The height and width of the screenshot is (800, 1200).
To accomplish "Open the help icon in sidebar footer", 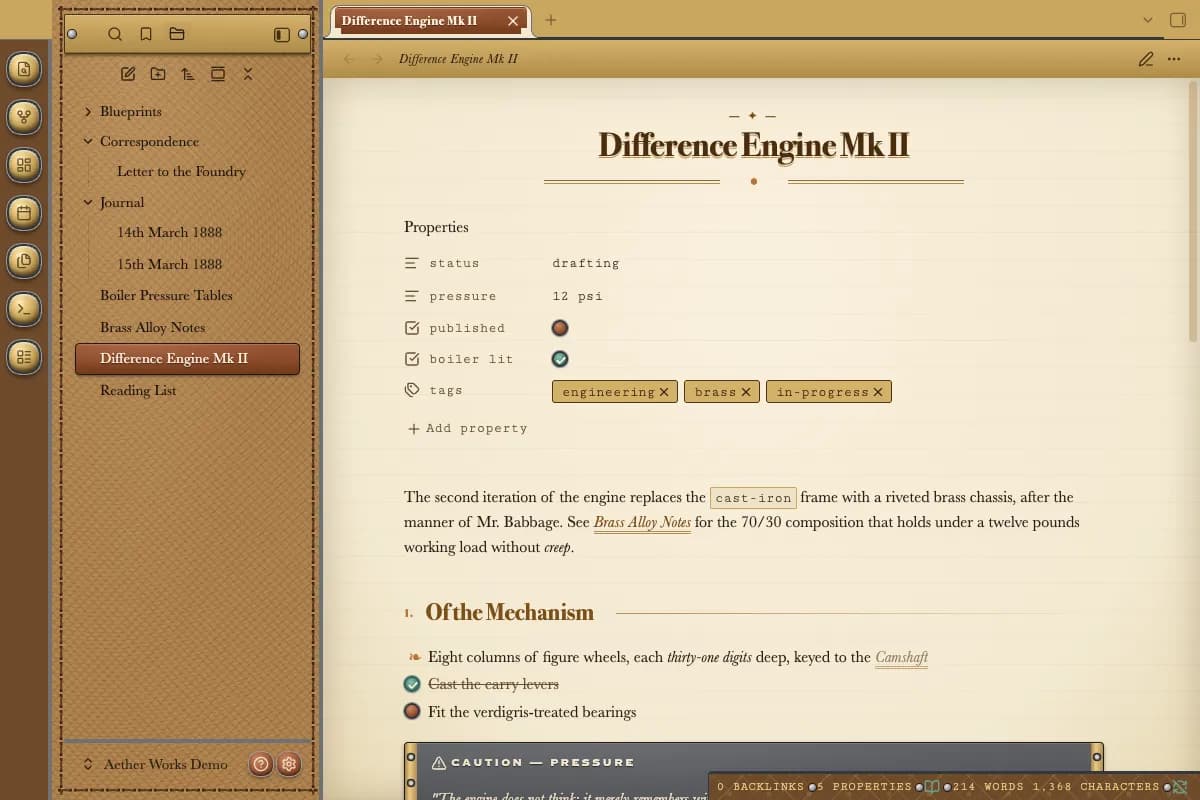I will pyautogui.click(x=260, y=764).
